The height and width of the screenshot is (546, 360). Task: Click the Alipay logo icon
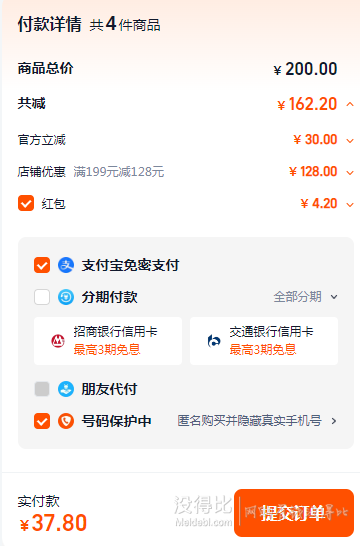click(x=66, y=265)
